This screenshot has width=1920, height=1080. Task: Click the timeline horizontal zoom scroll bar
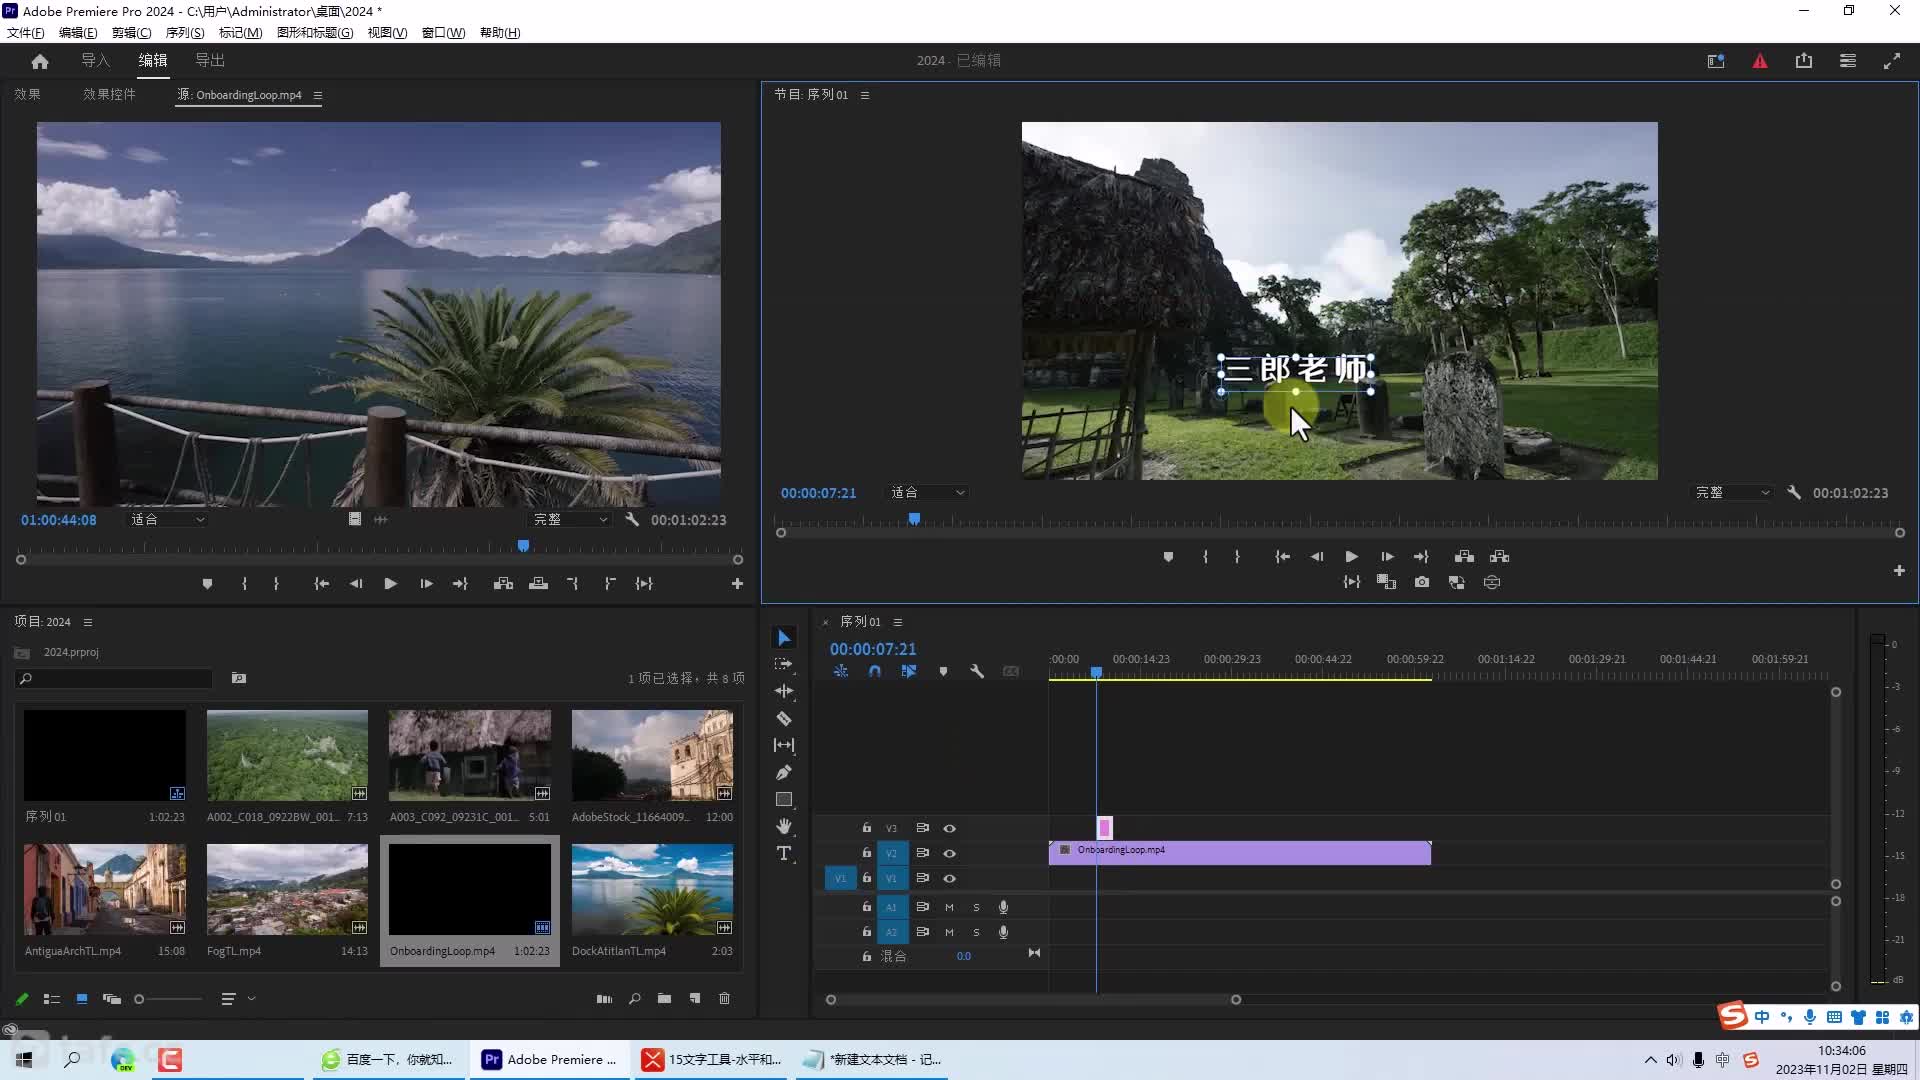click(1033, 999)
